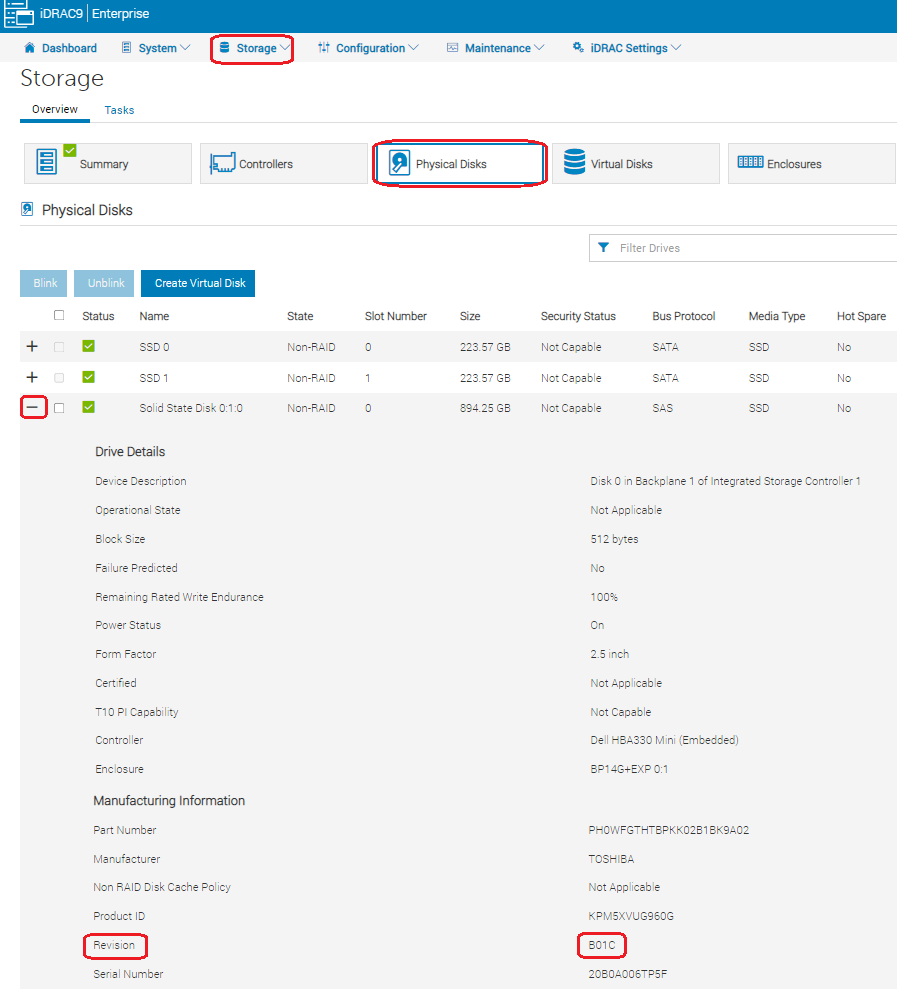Open the Maintenance menu

pos(495,48)
